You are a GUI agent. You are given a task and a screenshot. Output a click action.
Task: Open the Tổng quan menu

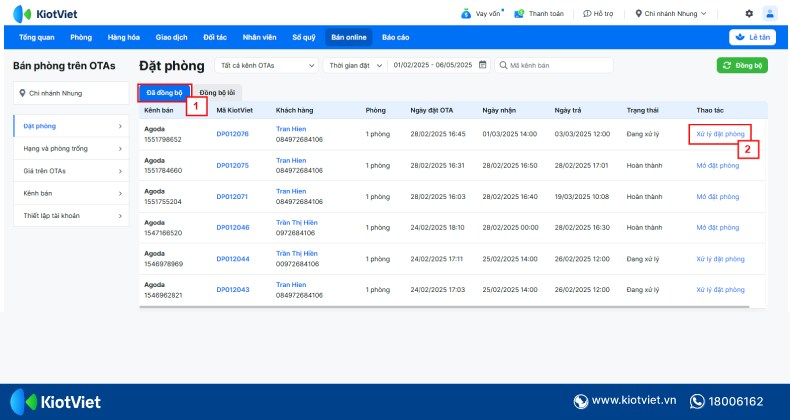pyautogui.click(x=37, y=37)
